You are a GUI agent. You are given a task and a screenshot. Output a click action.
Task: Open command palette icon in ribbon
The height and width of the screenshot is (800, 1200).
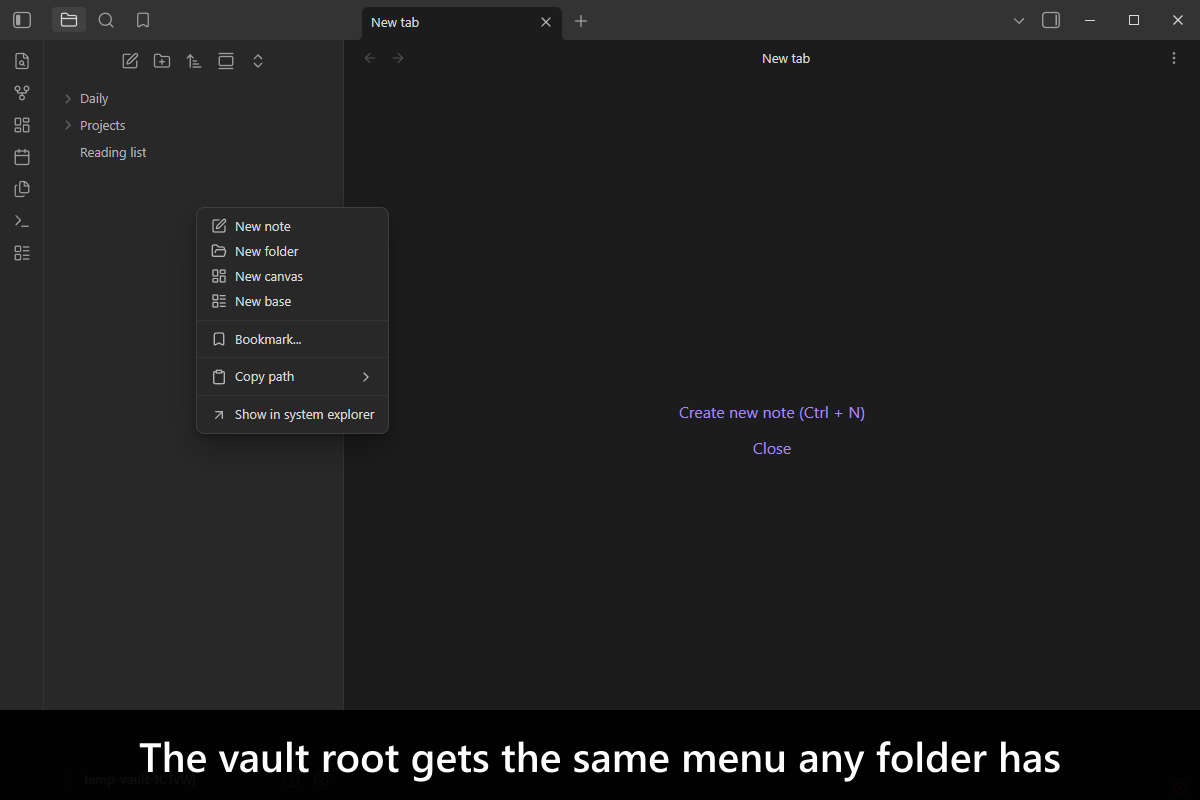coord(22,221)
